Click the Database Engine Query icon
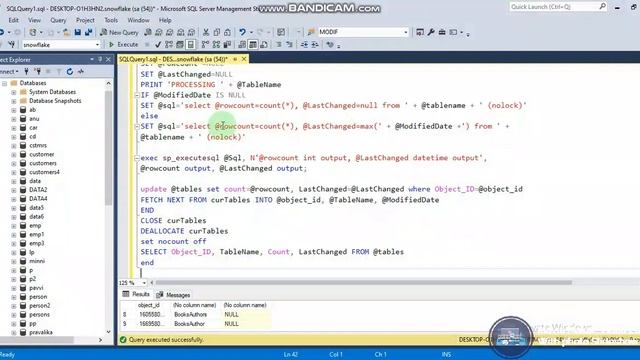 tap(148, 32)
